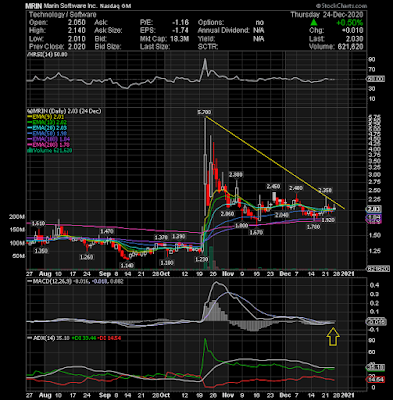
Task: Click the 1.470 price annotation
Action: 106,231
